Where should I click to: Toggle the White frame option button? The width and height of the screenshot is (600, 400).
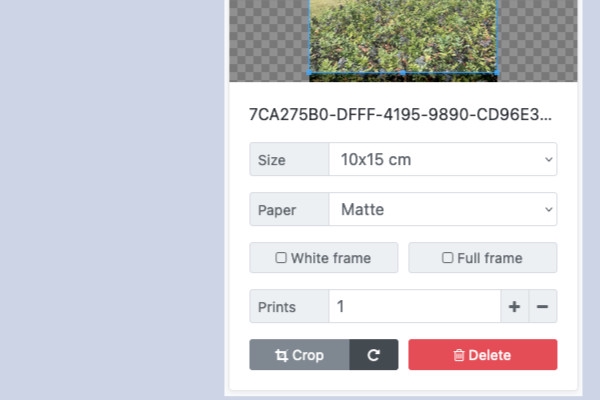(x=324, y=258)
